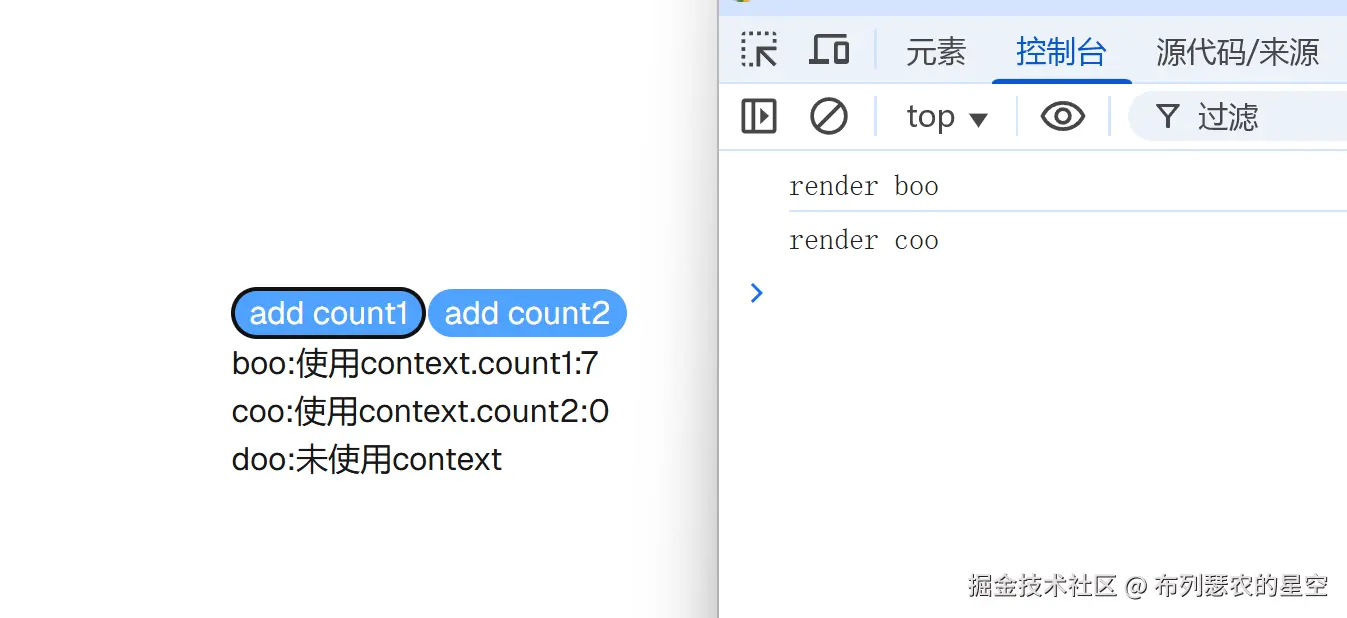Image resolution: width=1347 pixels, height=618 pixels.
Task: Show the console sidebar panel icon
Action: [759, 116]
